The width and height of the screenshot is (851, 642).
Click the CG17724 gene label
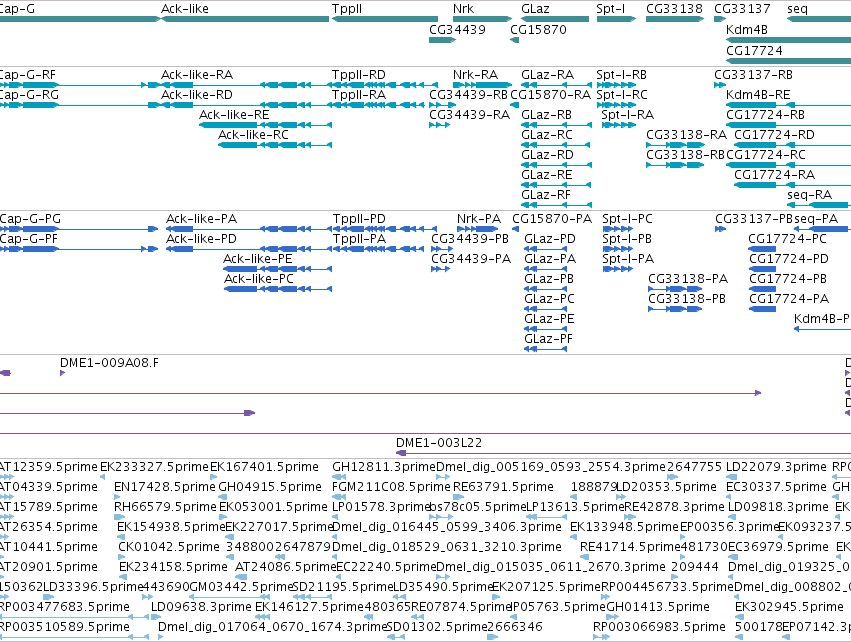click(x=754, y=50)
